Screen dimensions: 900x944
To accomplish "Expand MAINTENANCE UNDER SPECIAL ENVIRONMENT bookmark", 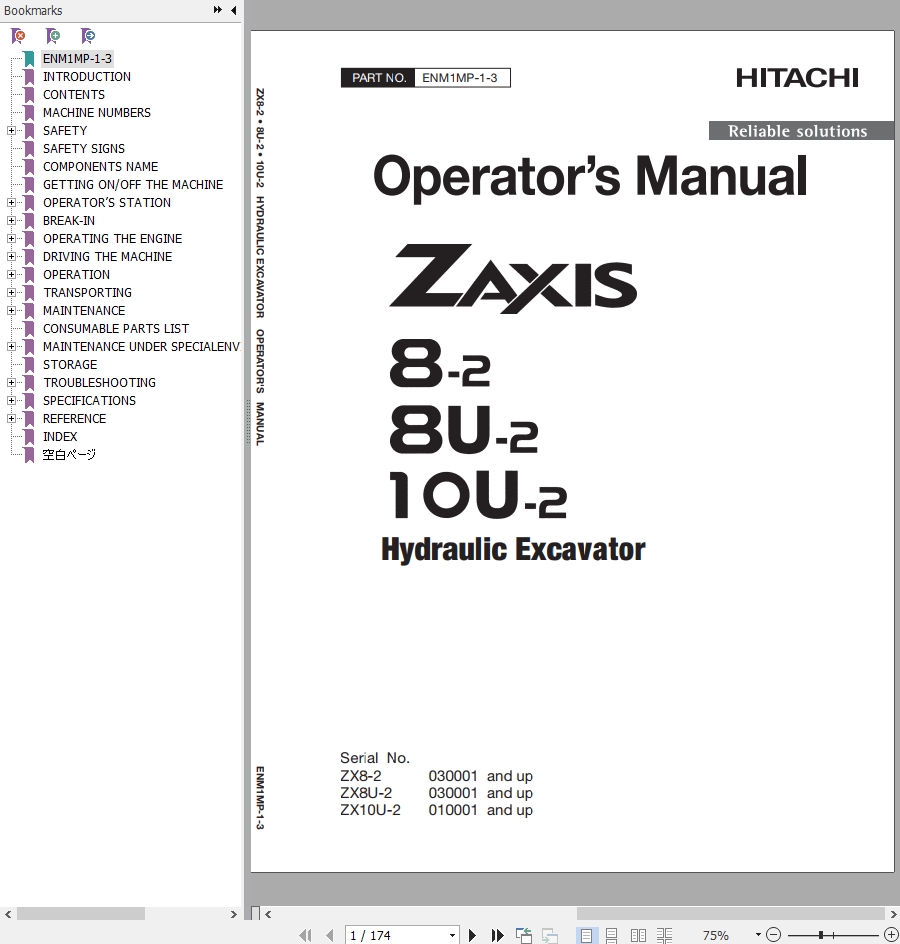I will point(11,347).
